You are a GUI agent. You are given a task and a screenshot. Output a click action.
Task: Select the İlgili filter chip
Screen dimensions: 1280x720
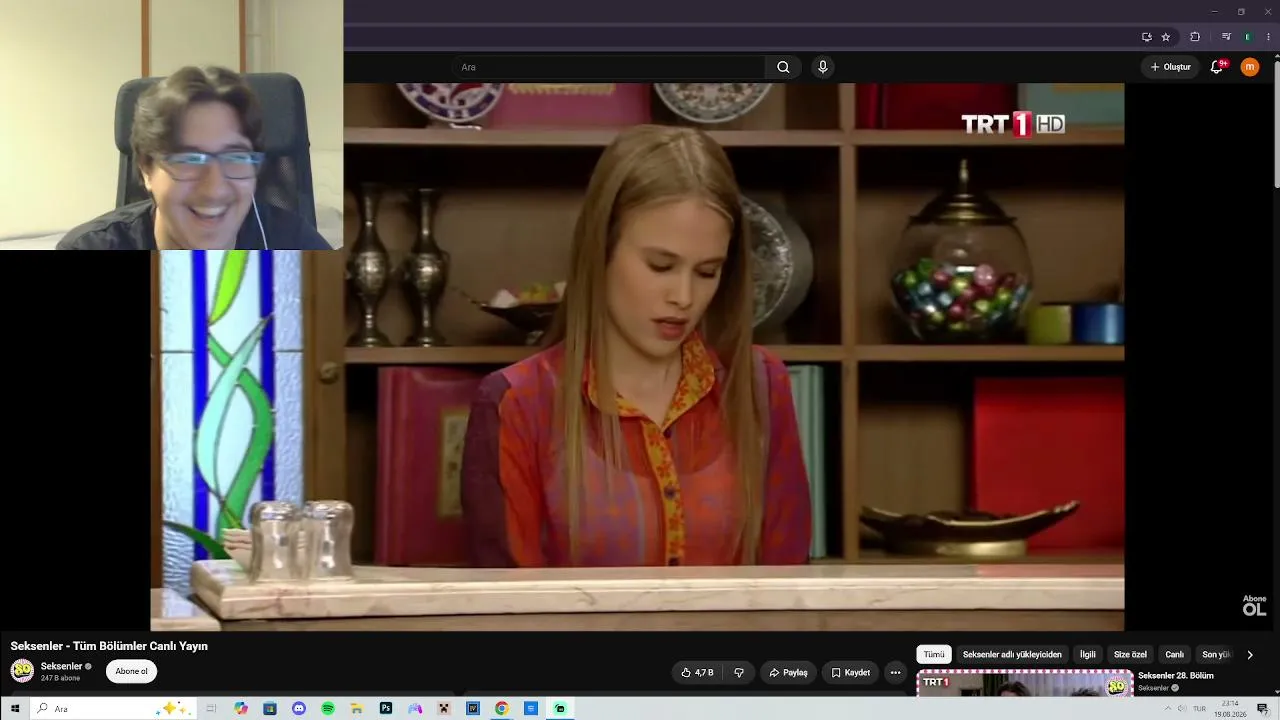[x=1087, y=655]
